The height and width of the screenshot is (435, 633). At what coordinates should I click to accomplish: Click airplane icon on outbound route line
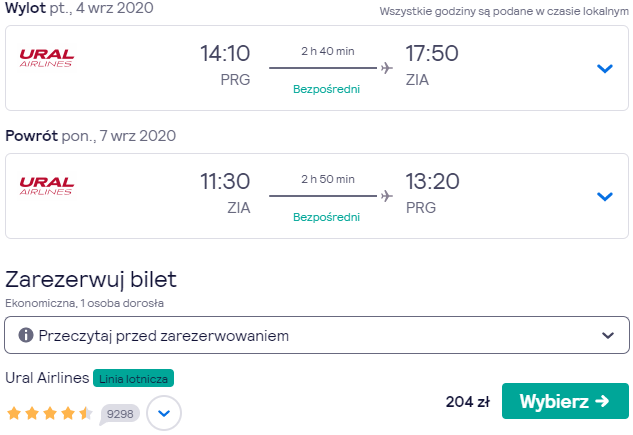click(x=387, y=68)
